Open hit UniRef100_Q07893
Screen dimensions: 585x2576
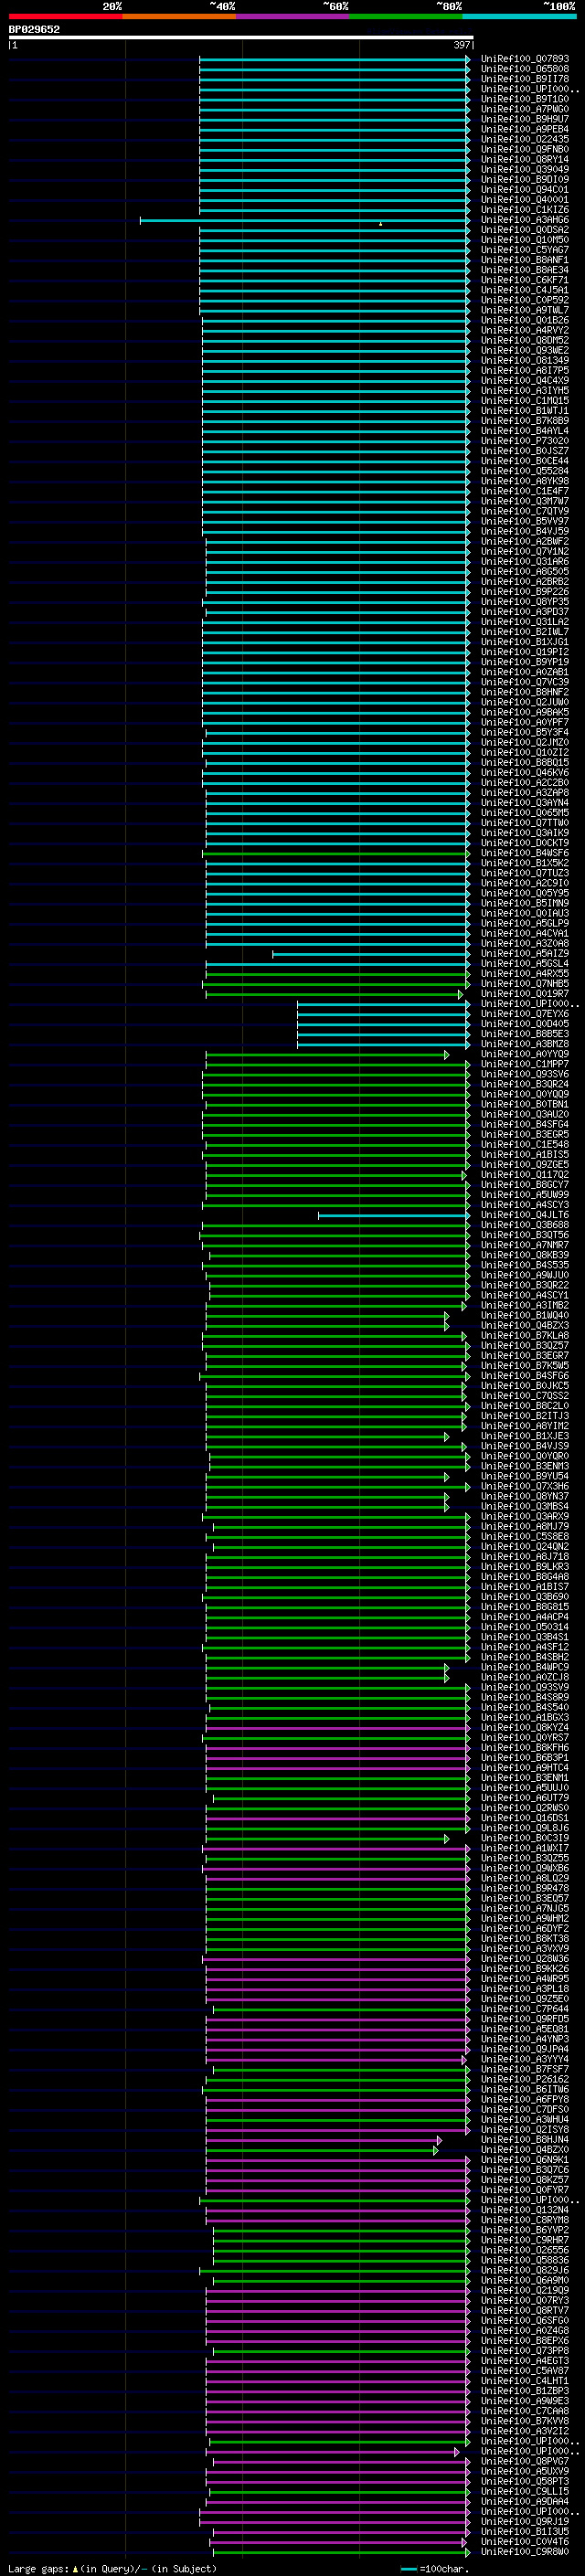pyautogui.click(x=525, y=59)
